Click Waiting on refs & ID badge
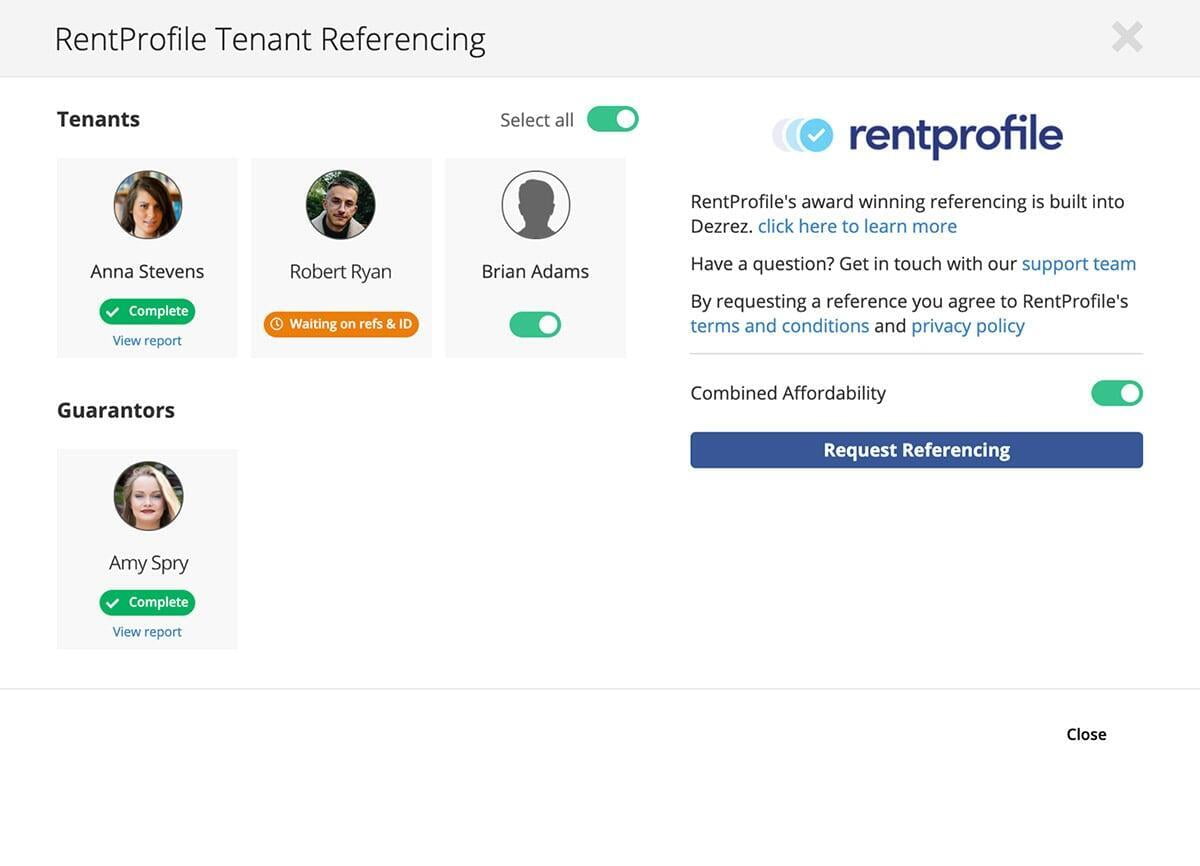The width and height of the screenshot is (1200, 866). [x=341, y=324]
